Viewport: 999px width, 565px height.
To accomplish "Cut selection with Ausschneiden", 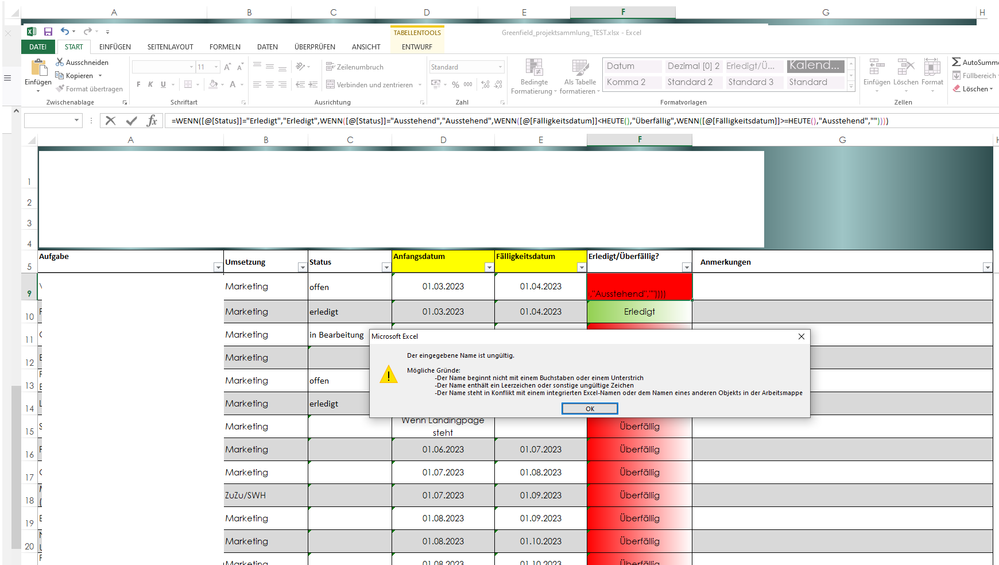I will [x=82, y=62].
